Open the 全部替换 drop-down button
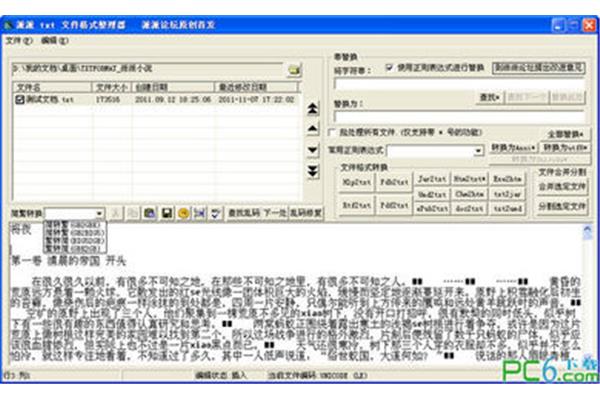This screenshot has width=600, height=400. point(565,134)
